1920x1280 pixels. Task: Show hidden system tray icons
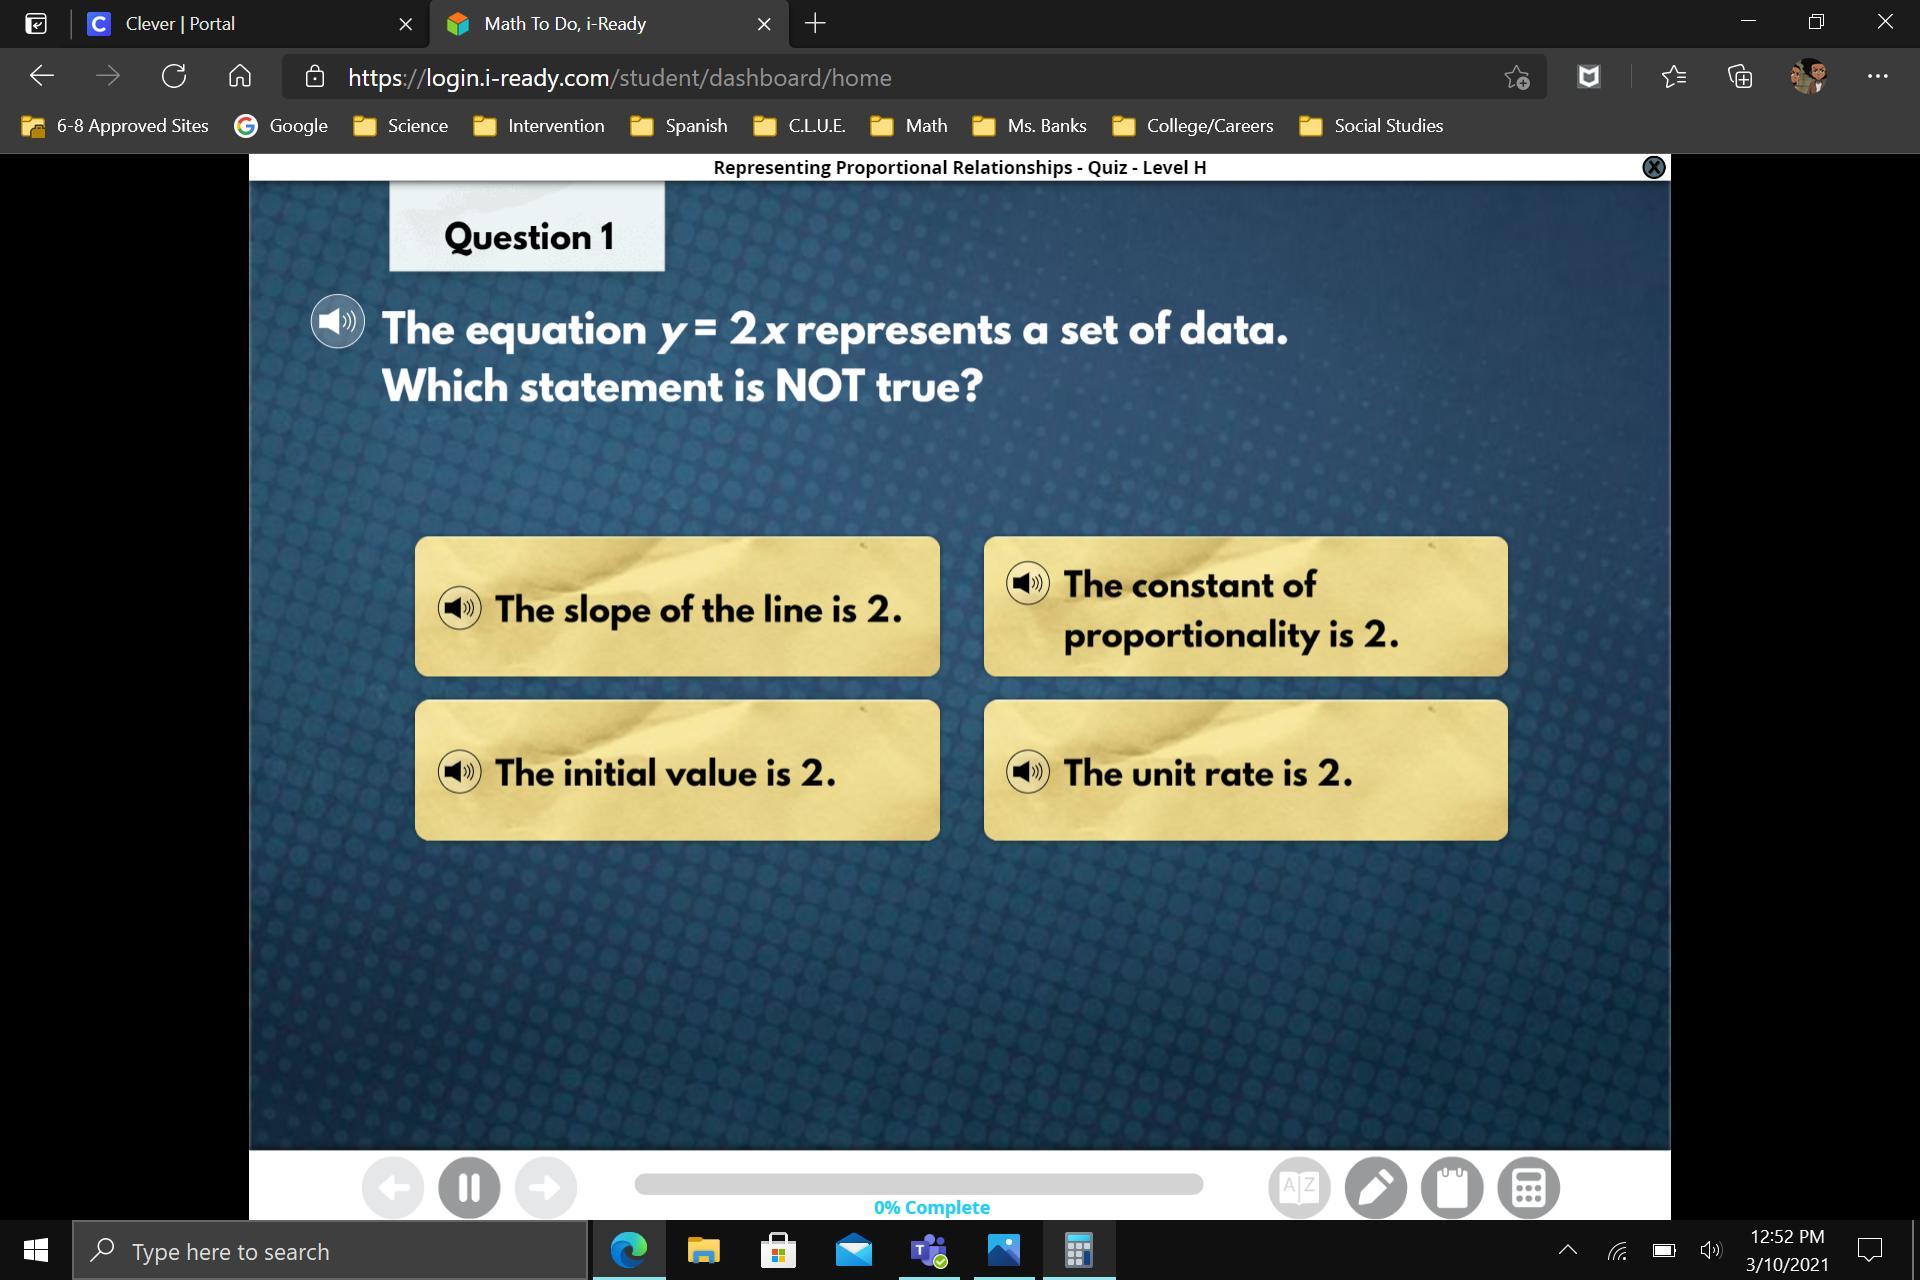(1567, 1250)
